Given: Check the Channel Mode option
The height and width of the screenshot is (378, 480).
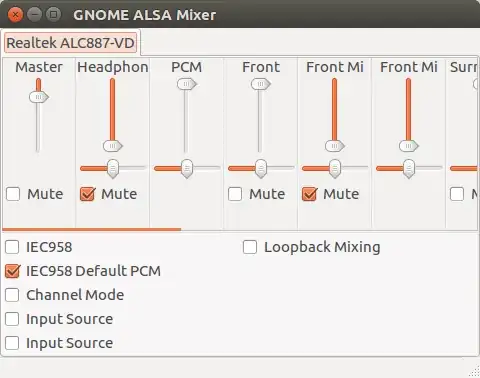Looking at the screenshot, I should click(12, 295).
